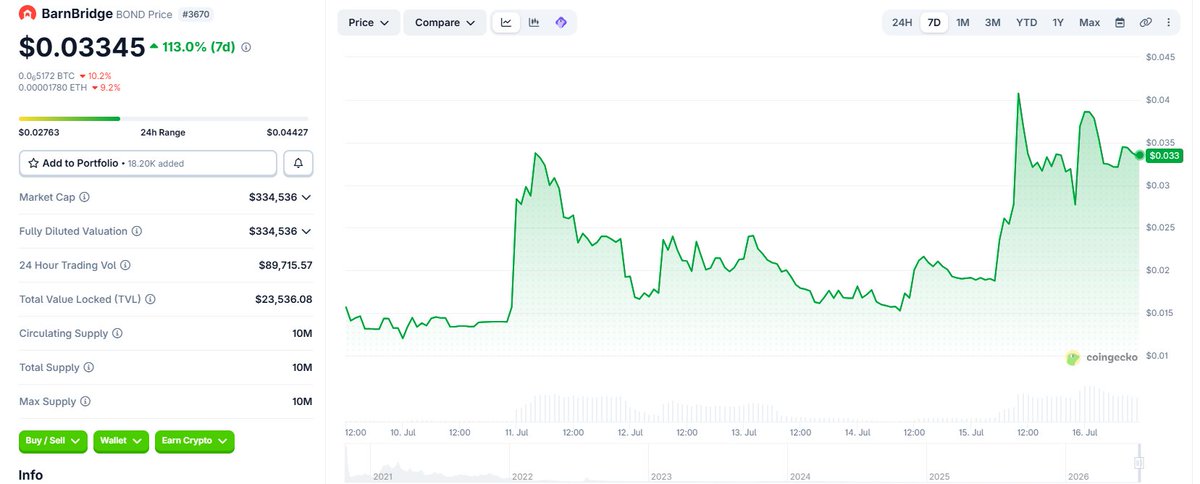
Task: Open the purple diamond chart icon
Action: 561,22
